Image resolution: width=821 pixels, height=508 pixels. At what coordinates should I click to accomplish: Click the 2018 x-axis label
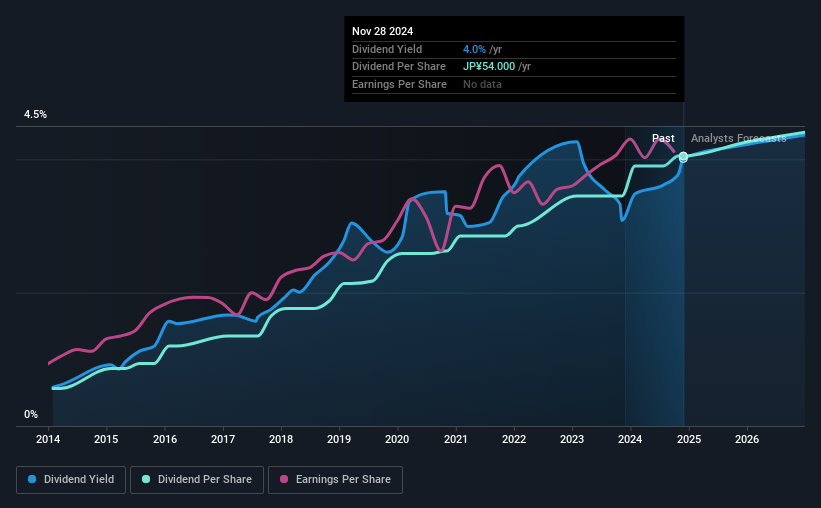[x=281, y=439]
